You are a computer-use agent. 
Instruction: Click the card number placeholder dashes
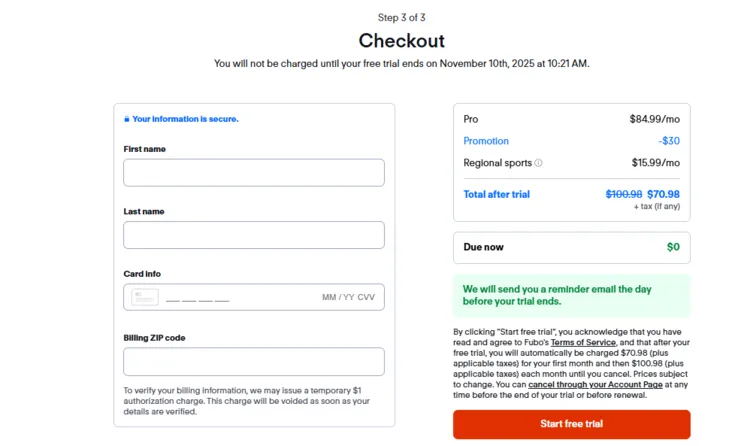click(x=198, y=298)
